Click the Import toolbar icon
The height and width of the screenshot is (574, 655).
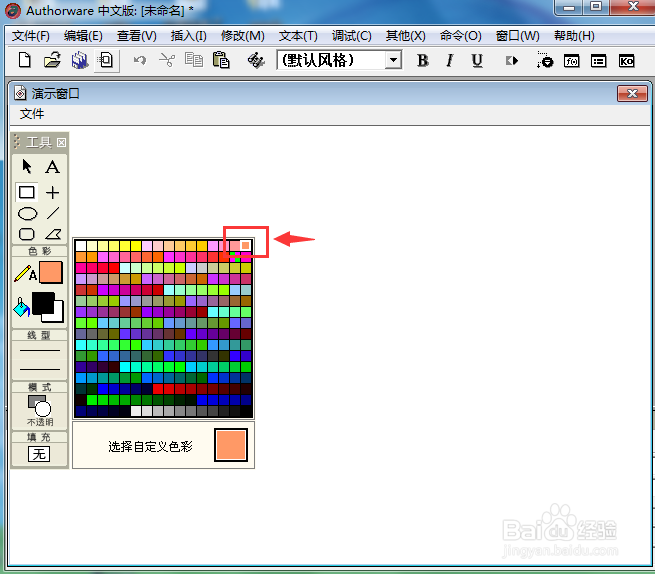[107, 61]
